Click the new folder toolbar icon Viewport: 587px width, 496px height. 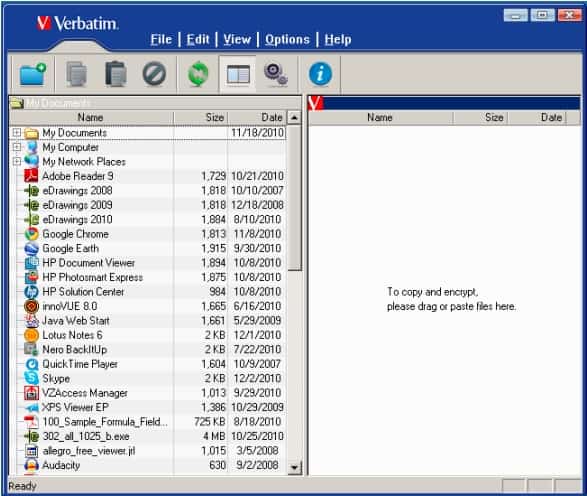tap(33, 74)
